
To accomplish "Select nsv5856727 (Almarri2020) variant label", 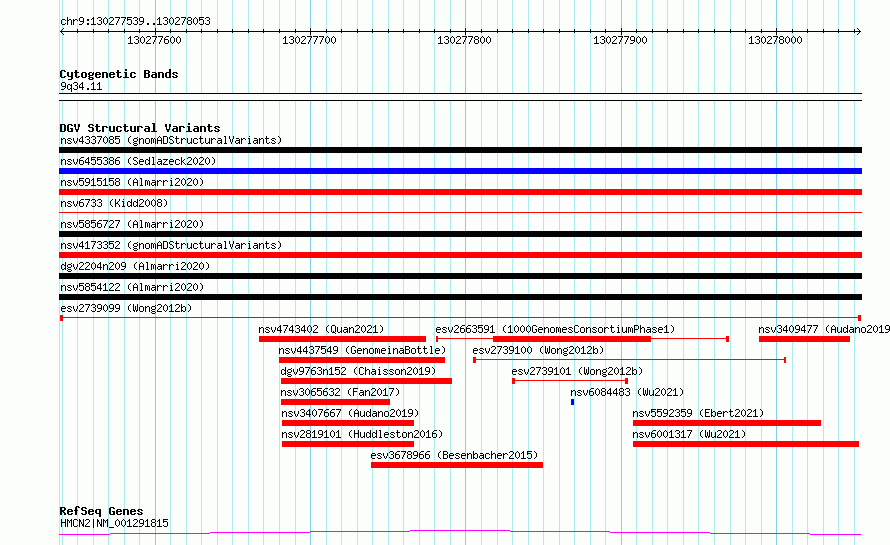I will point(132,224).
